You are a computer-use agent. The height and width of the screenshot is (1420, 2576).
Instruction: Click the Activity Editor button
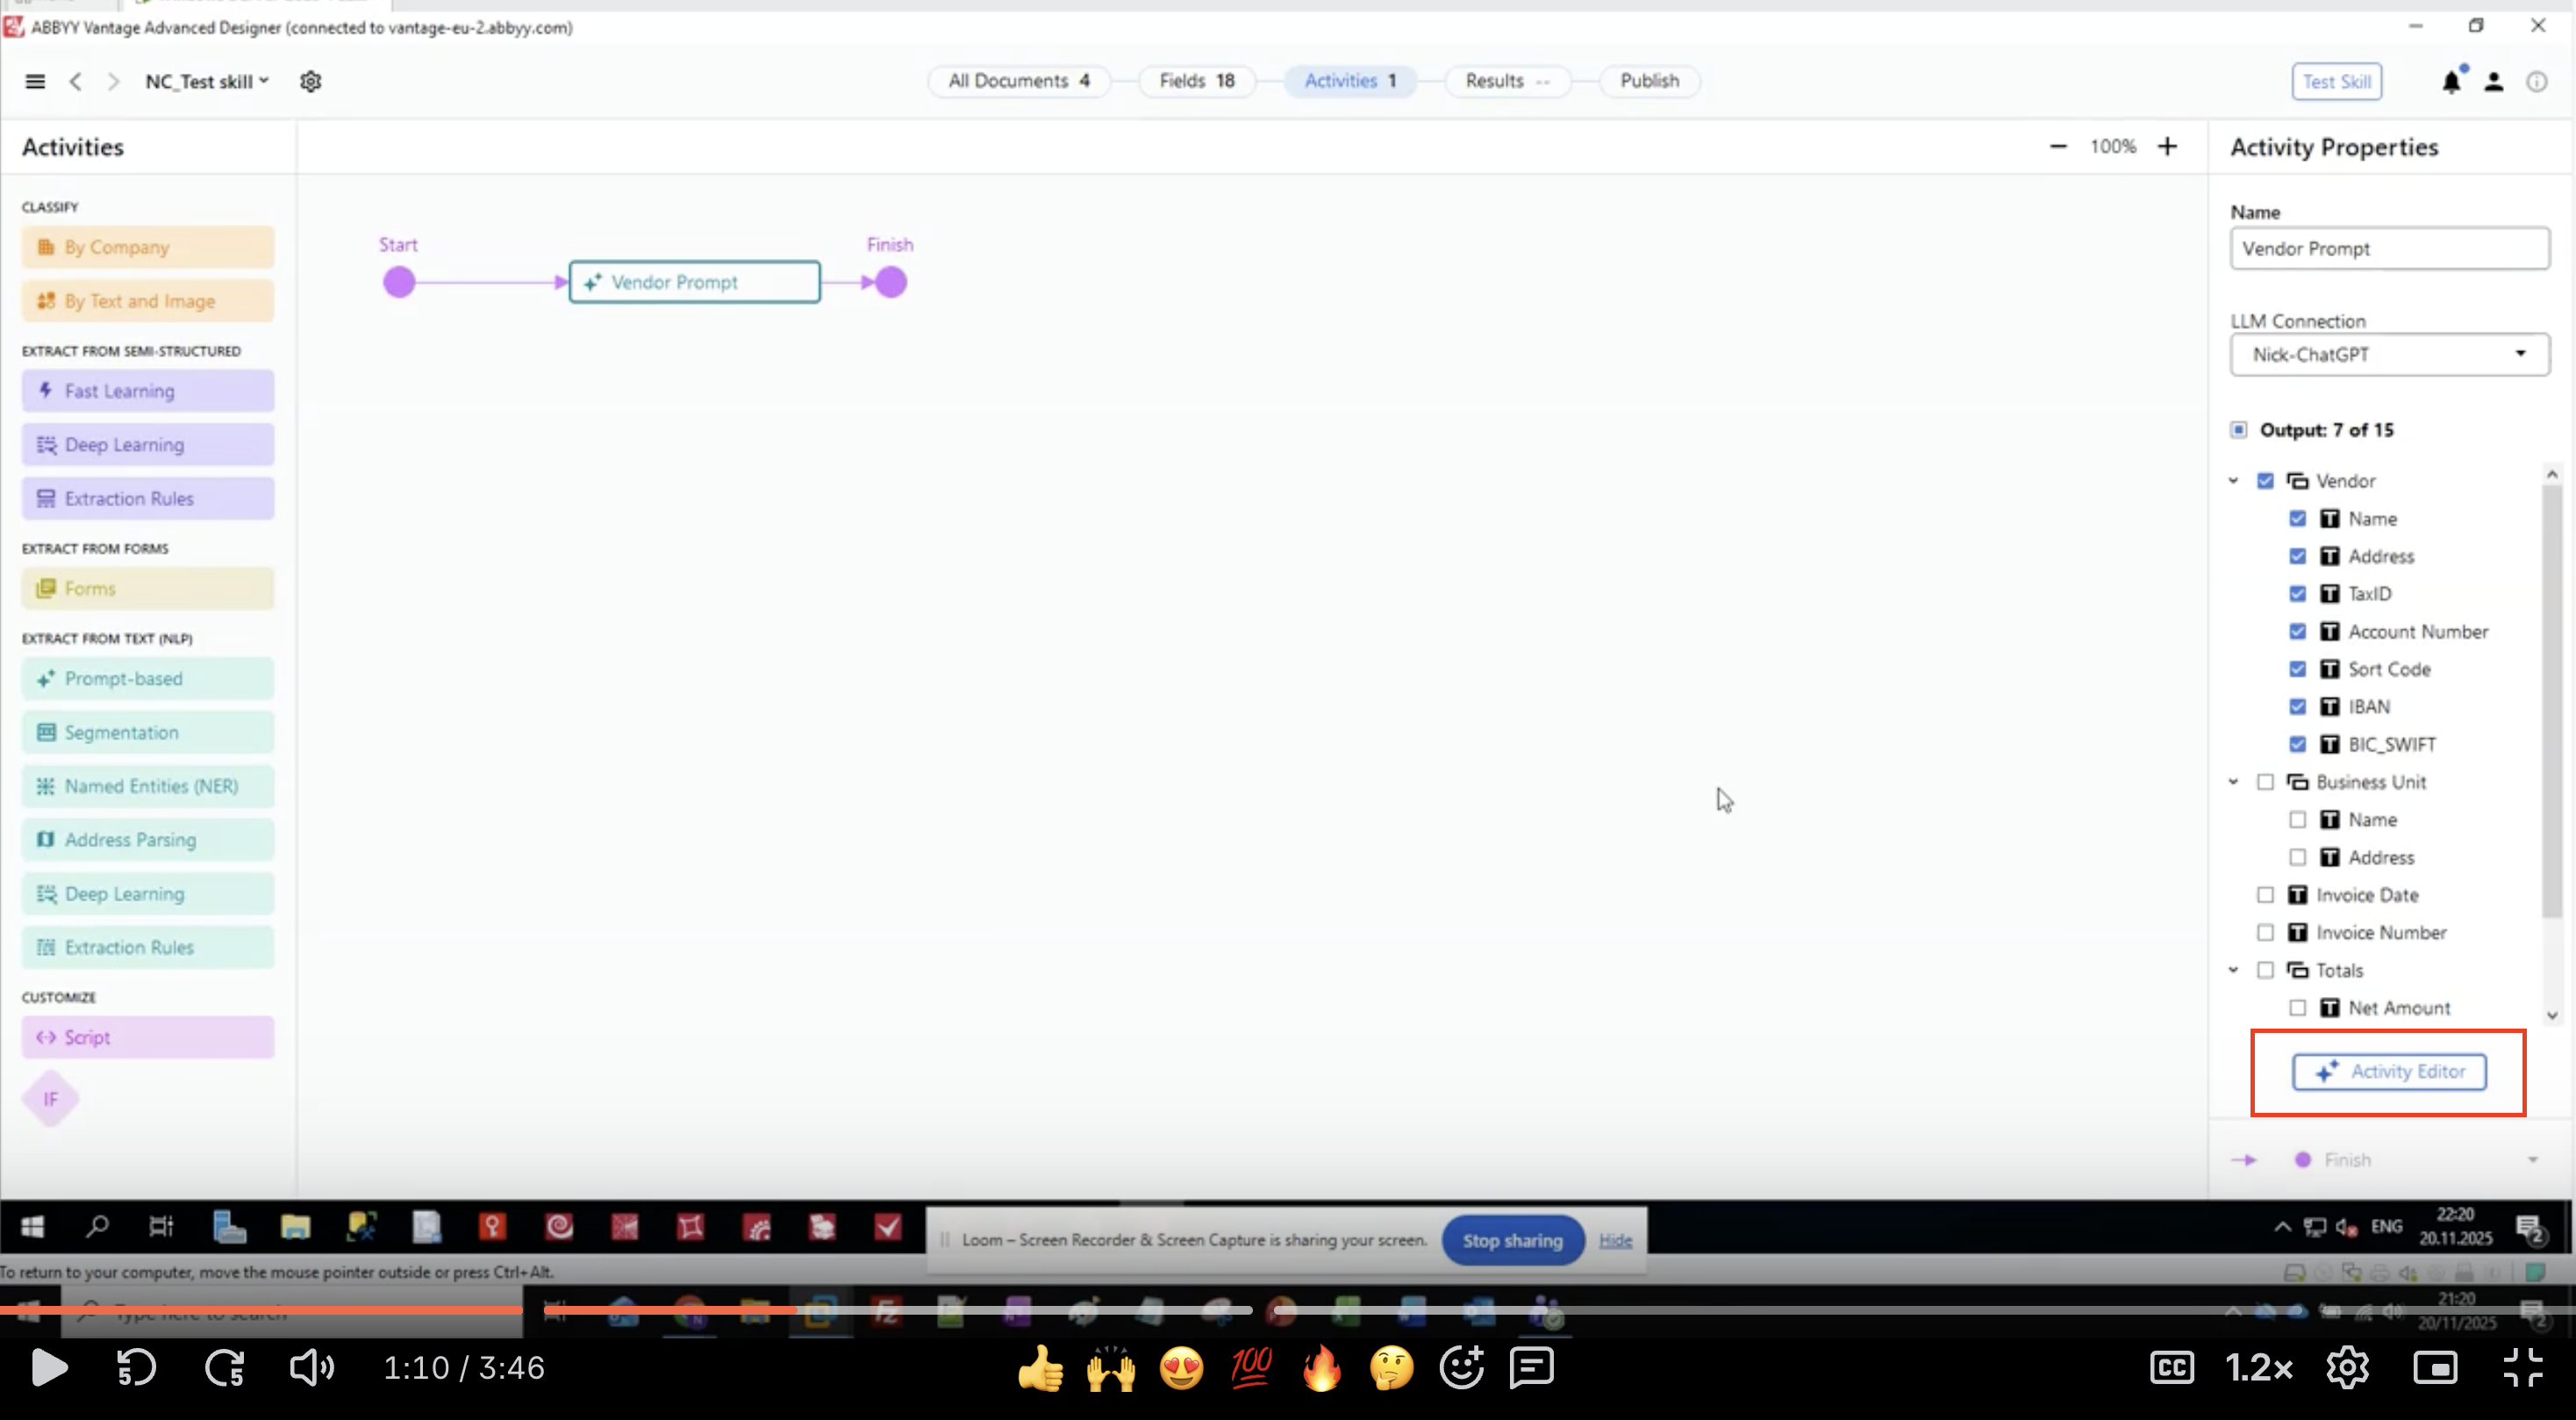tap(2388, 1071)
